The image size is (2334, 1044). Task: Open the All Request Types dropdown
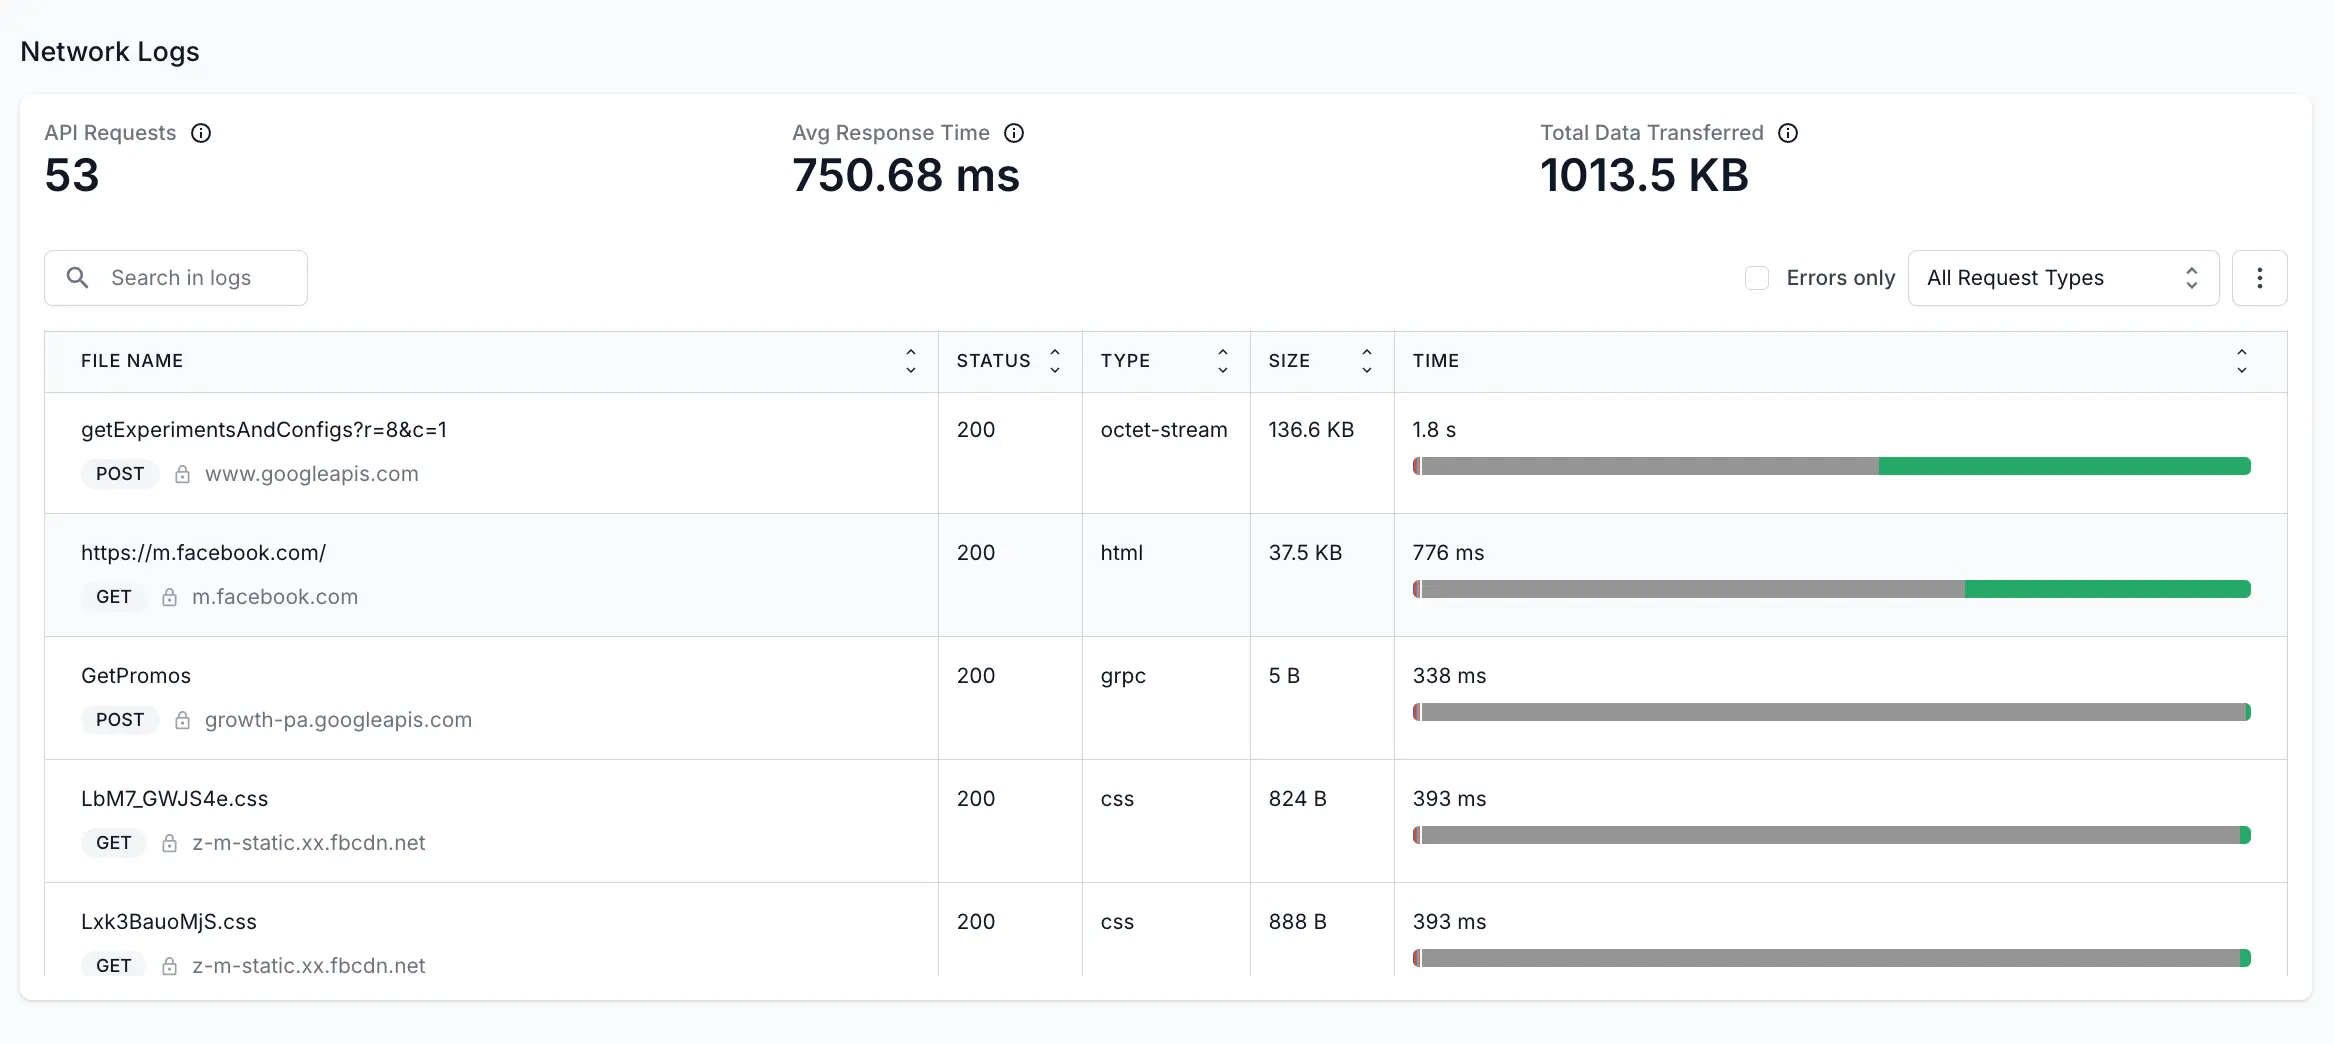pos(2062,278)
